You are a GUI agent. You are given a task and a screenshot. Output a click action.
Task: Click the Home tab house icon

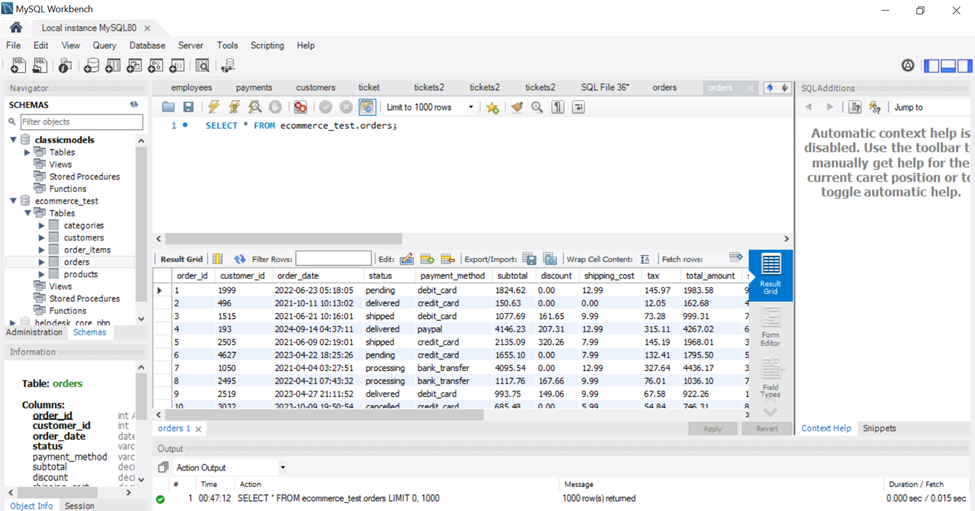[x=15, y=27]
